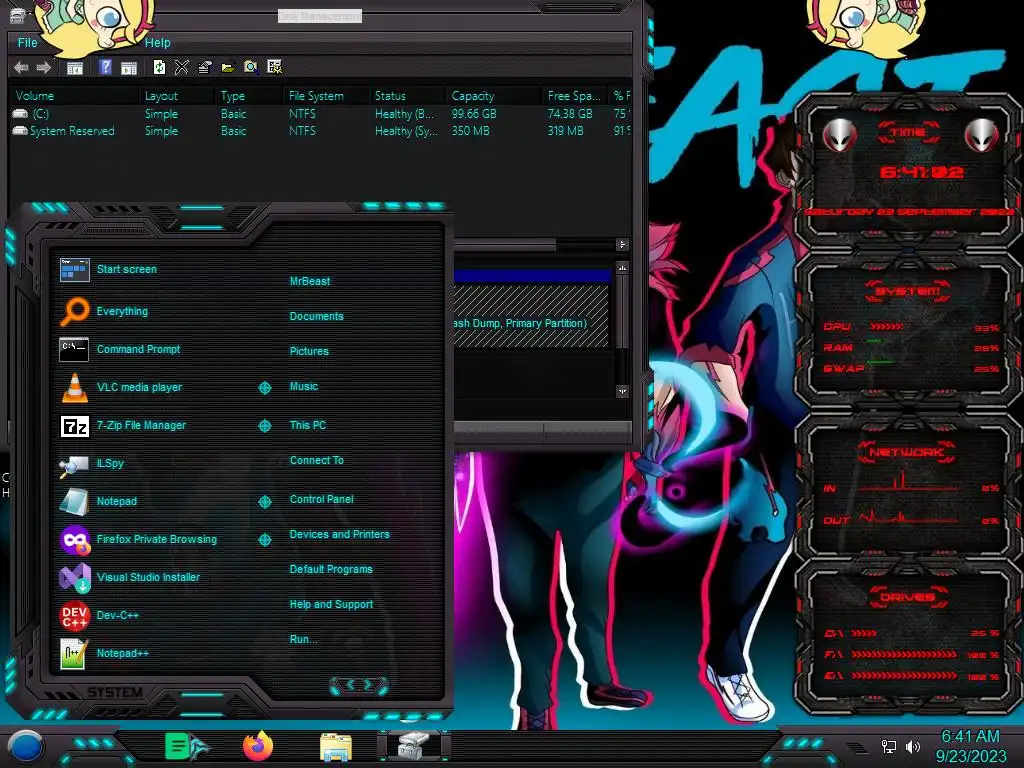Click Run... in the Start menu
This screenshot has height=768, width=1024.
304,639
